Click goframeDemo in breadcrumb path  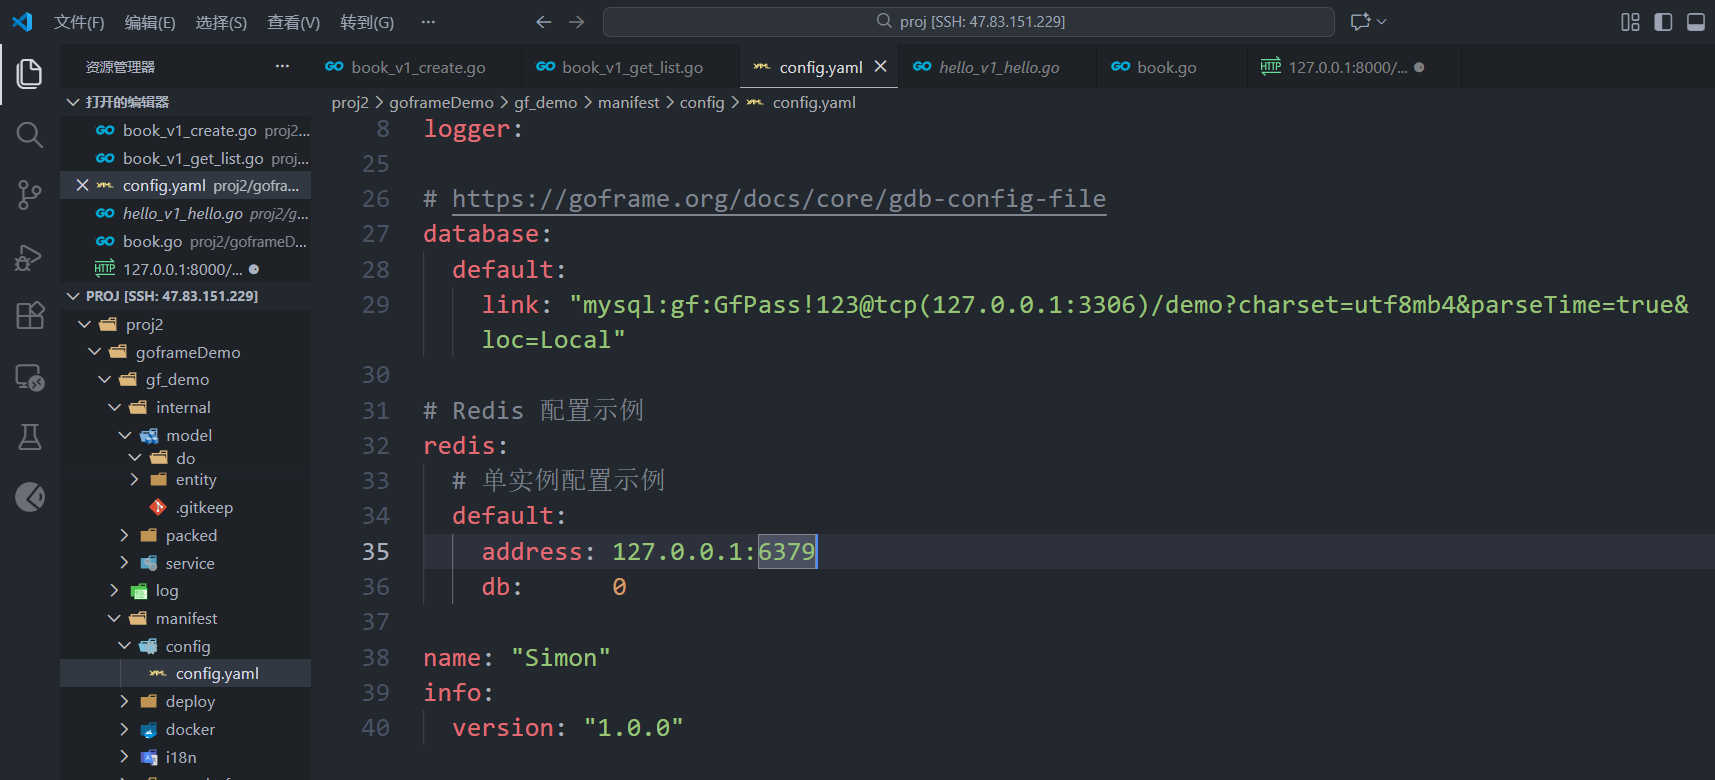(441, 102)
